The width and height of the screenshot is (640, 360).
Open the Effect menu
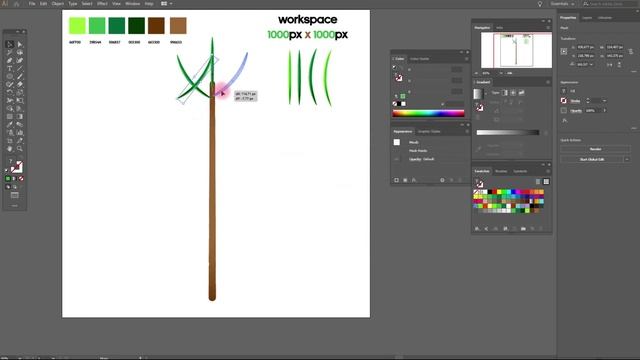(102, 4)
